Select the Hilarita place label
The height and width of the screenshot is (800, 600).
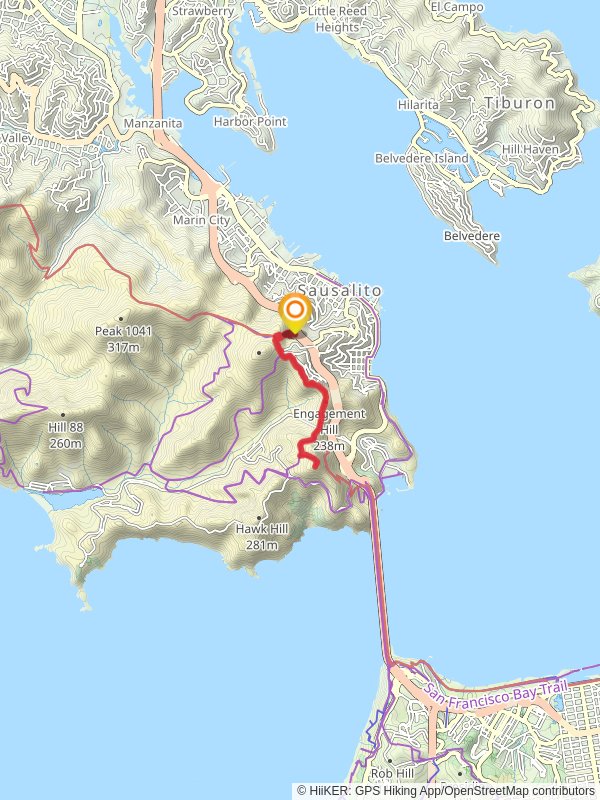(418, 105)
